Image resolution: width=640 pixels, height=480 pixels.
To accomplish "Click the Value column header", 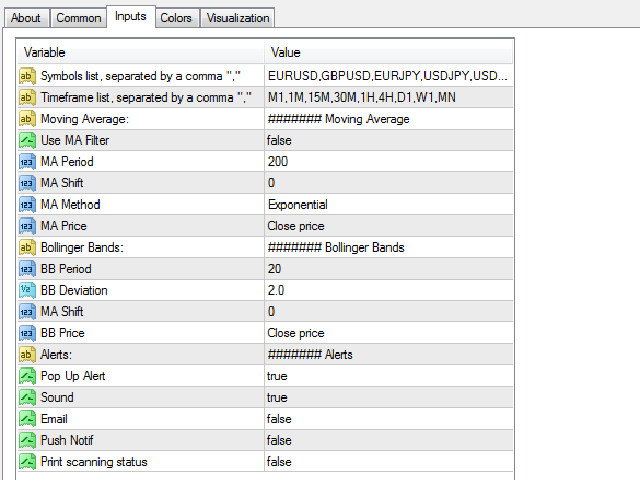I will [389, 52].
